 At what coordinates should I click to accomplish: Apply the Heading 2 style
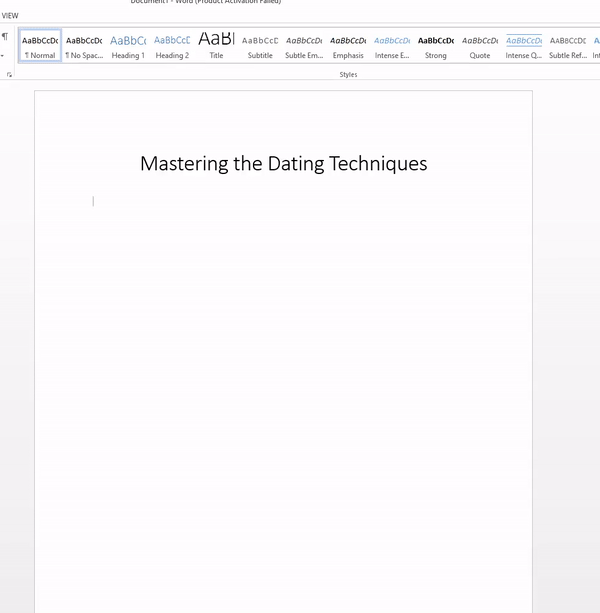[172, 46]
